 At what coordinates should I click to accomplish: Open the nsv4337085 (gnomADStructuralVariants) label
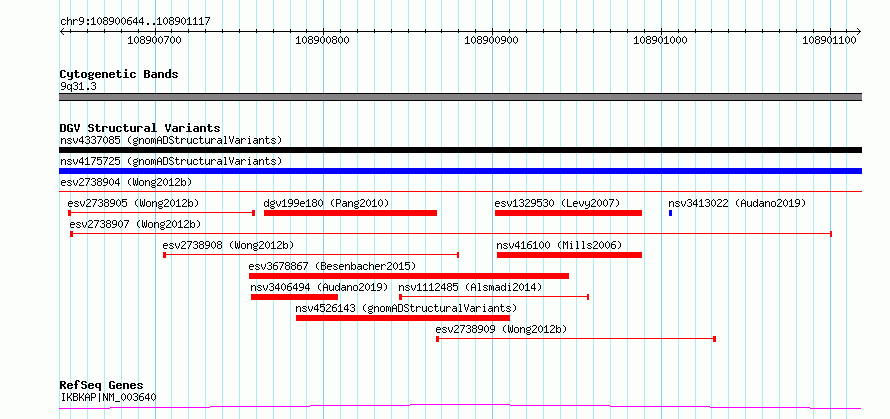[171, 140]
